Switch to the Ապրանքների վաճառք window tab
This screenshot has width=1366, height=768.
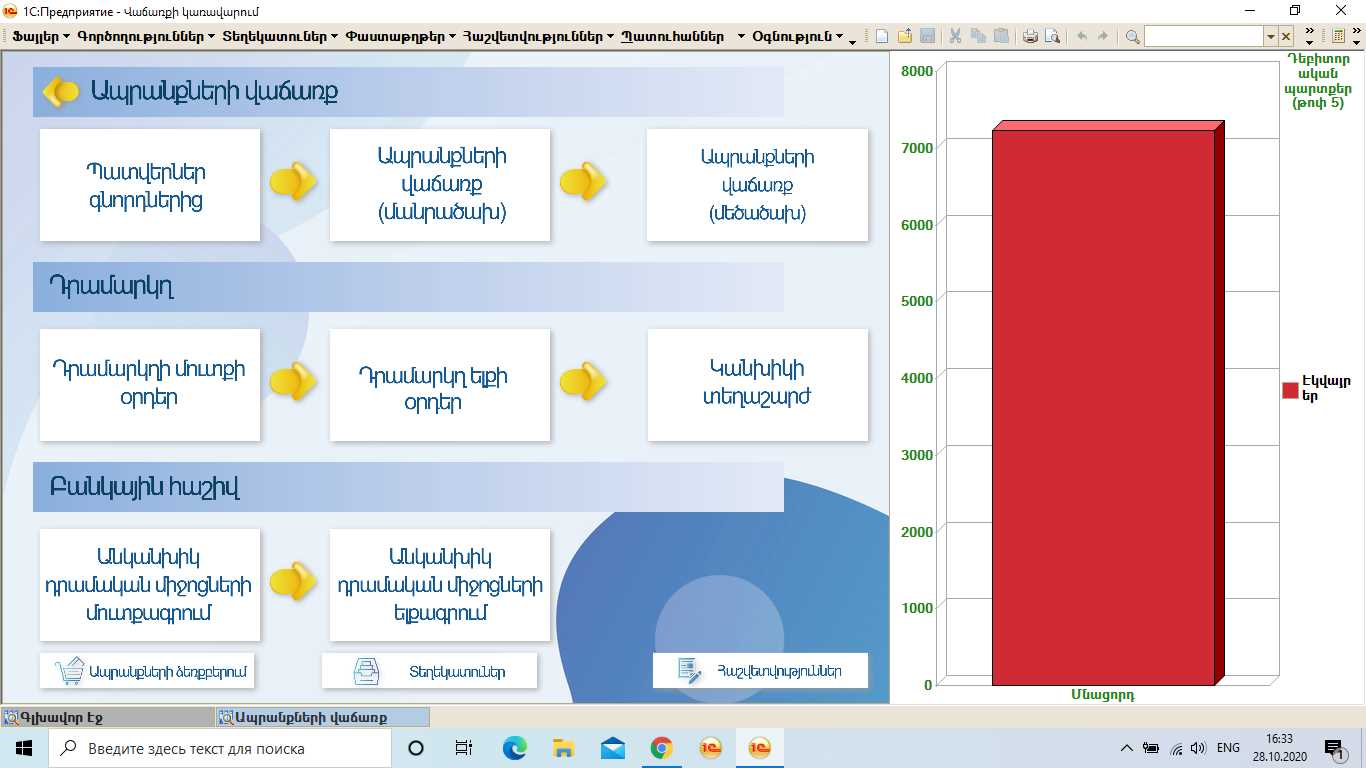(x=323, y=717)
